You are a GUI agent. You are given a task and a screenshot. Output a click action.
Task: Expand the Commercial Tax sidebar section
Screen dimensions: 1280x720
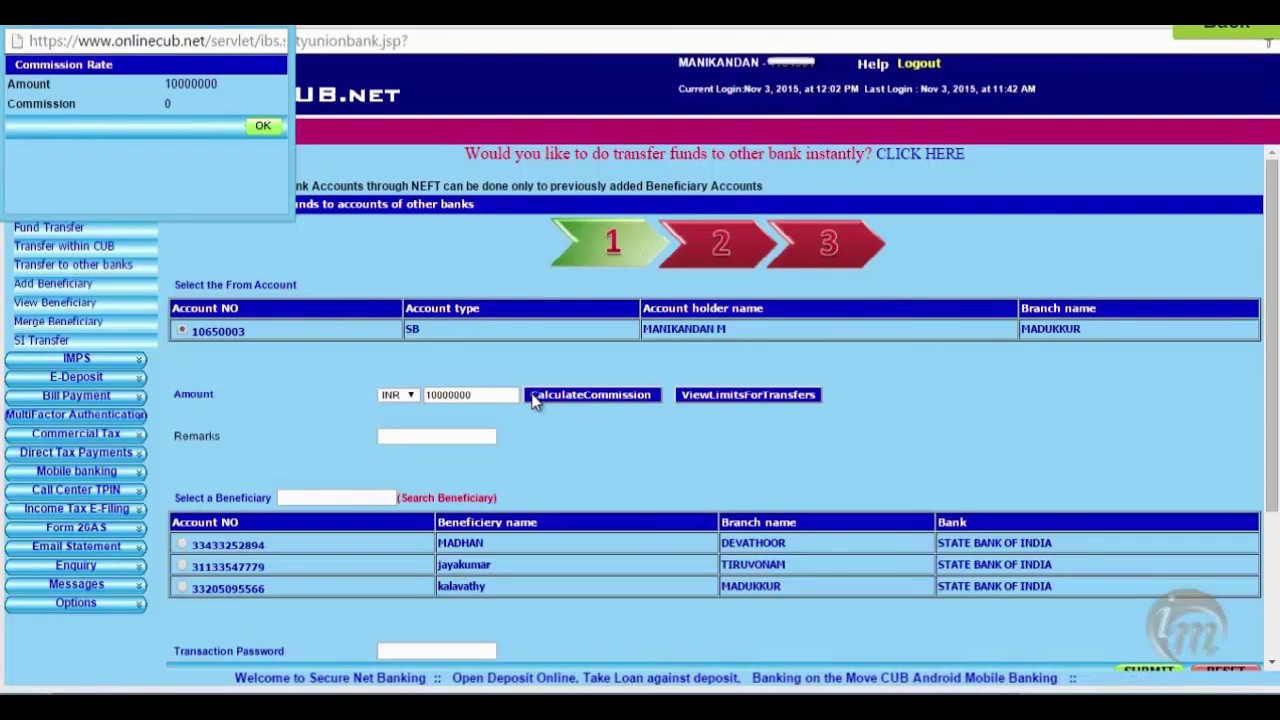[x=76, y=434]
